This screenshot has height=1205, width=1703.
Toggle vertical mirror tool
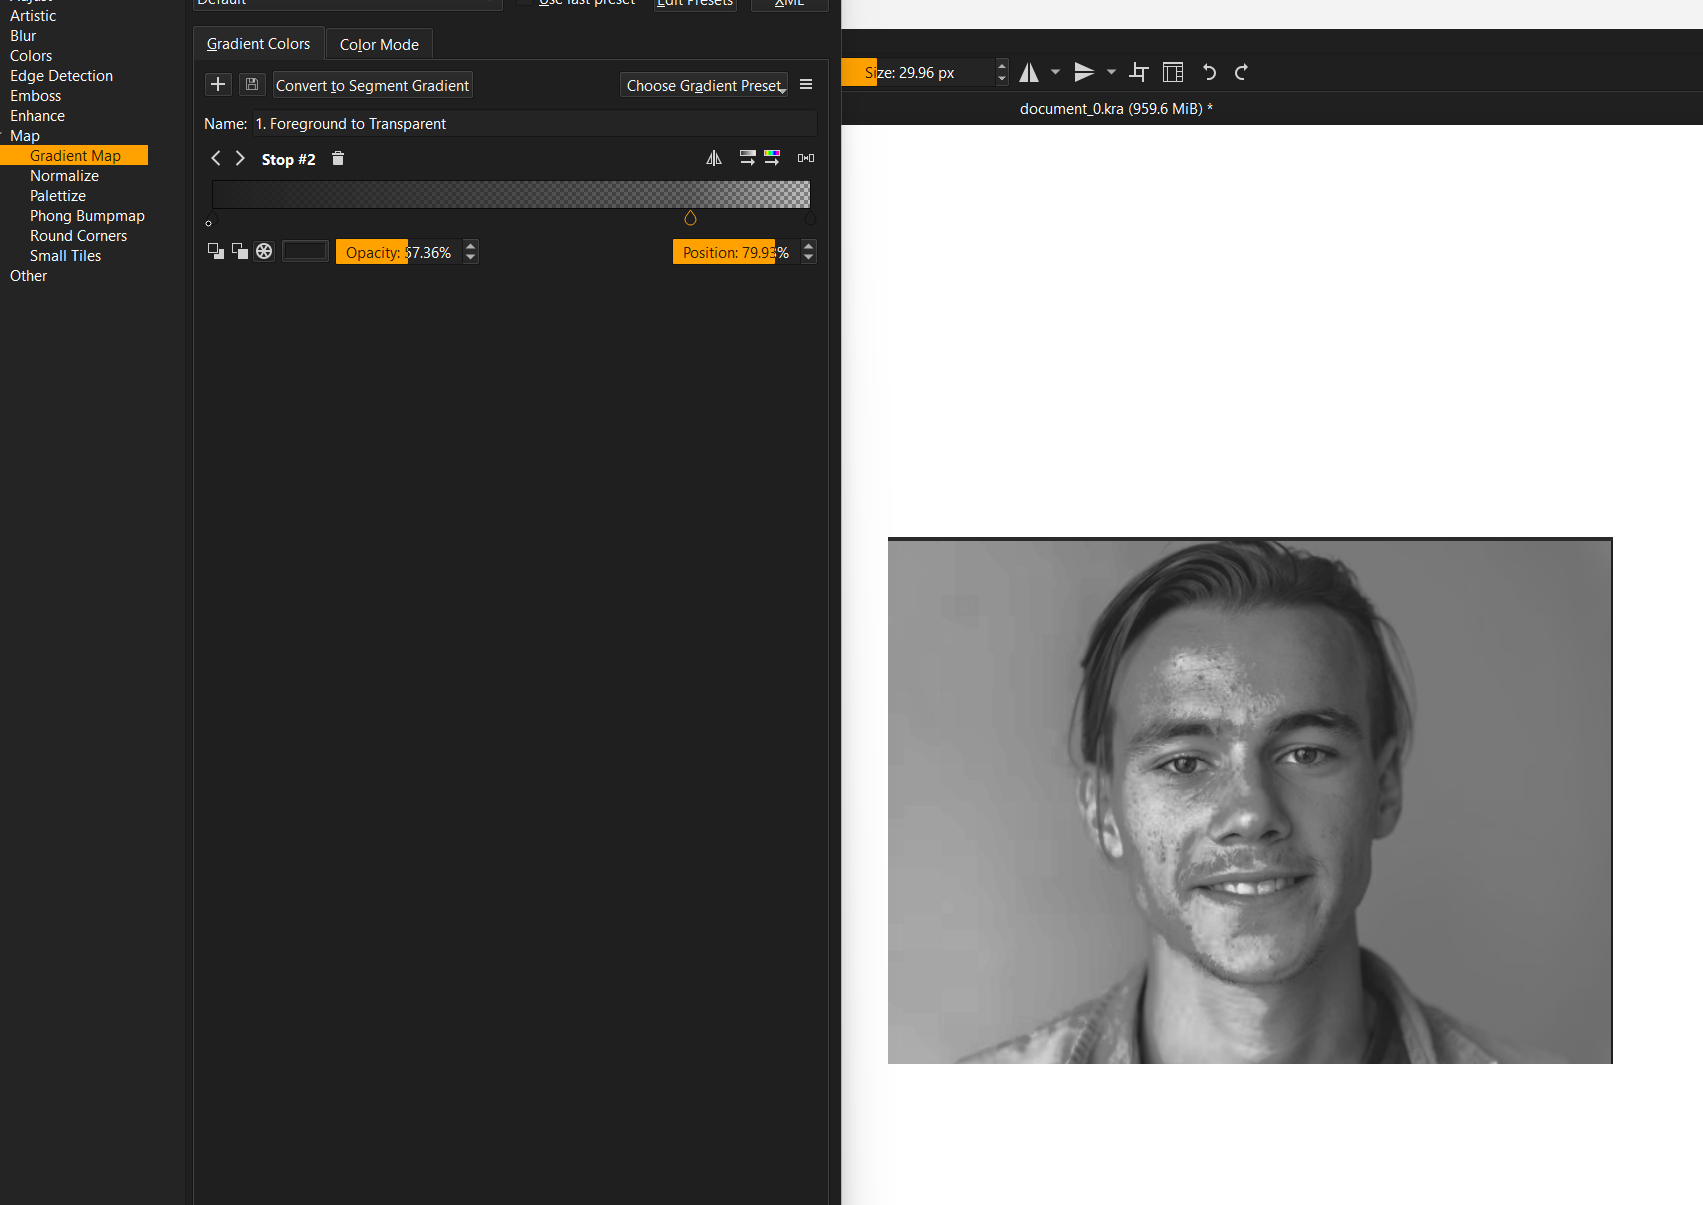pos(1084,72)
